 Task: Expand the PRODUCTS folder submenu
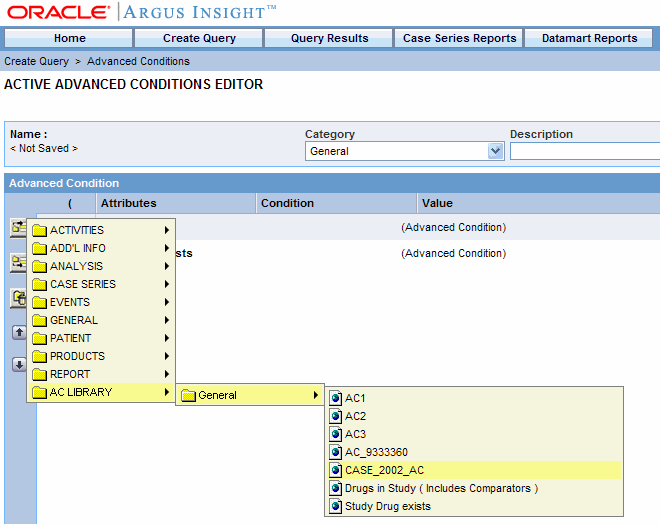tap(77, 356)
